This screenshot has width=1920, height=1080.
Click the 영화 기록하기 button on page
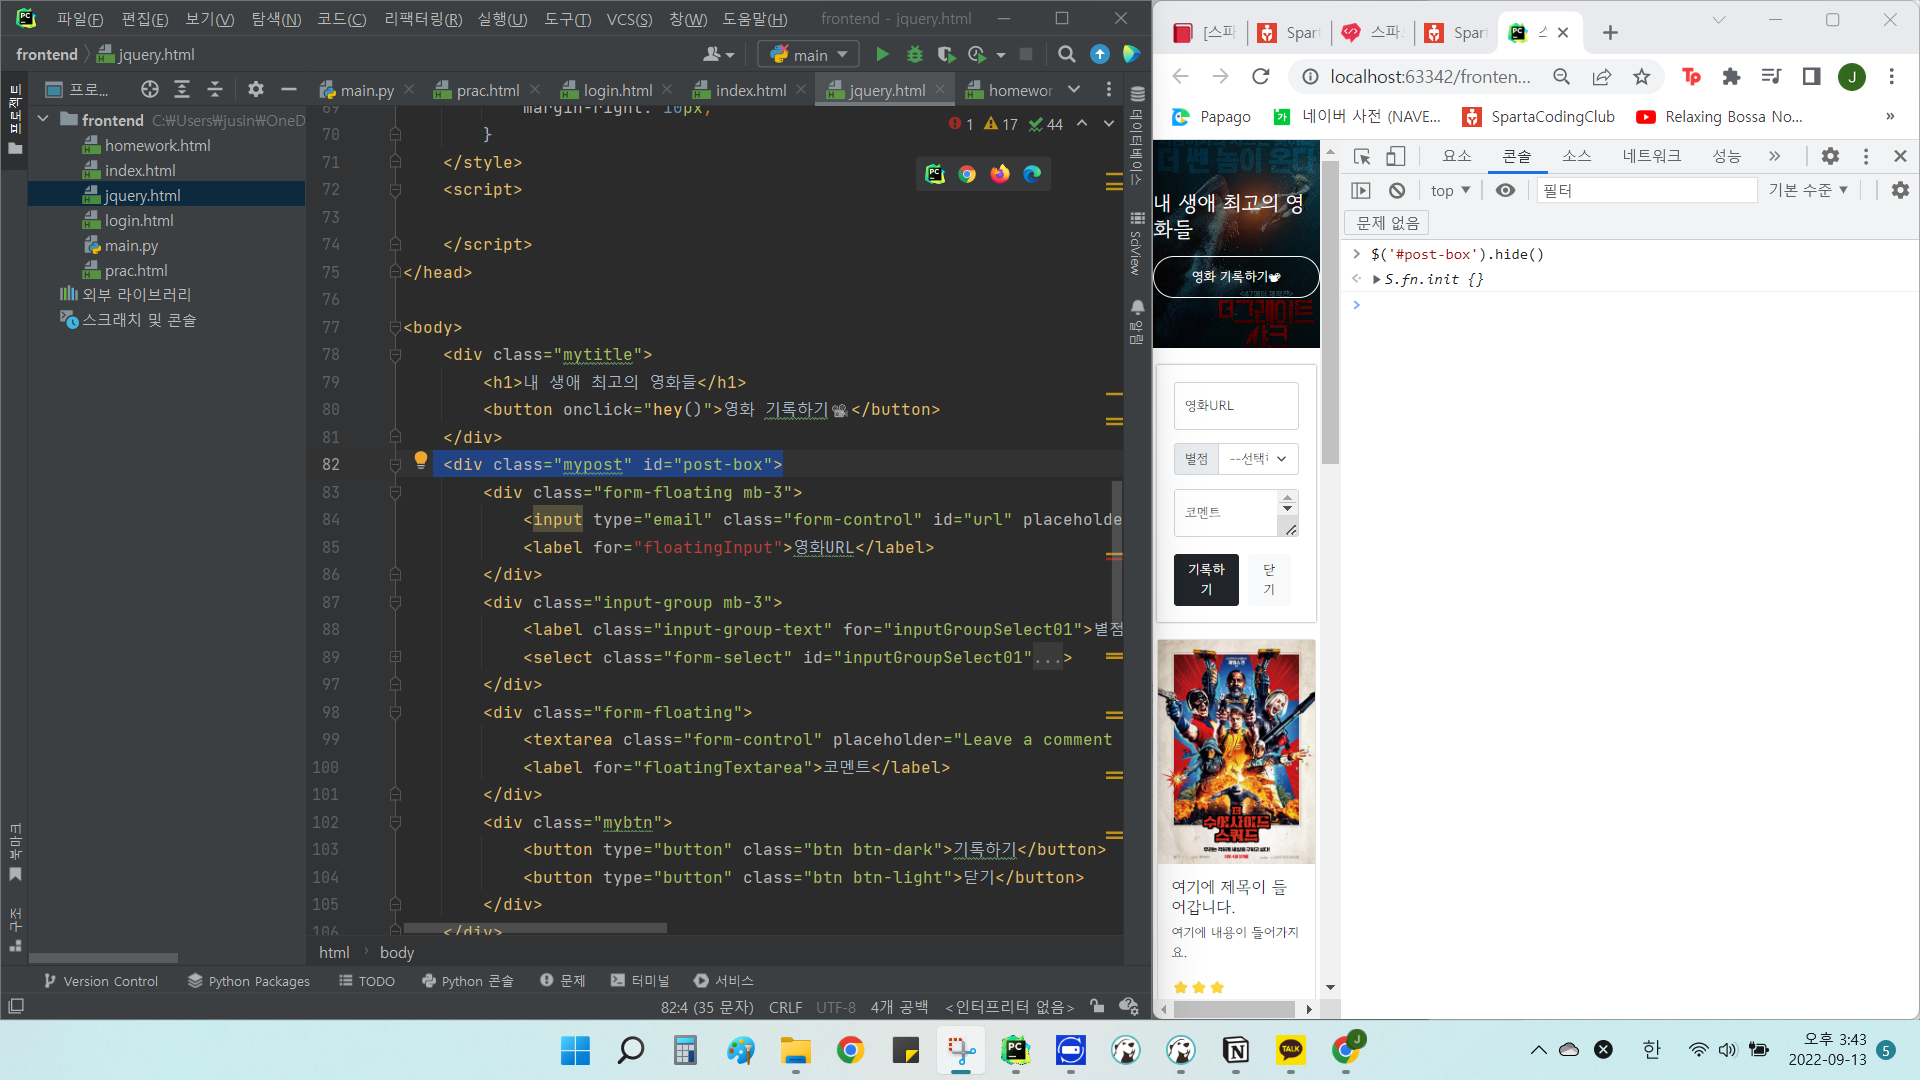[x=1236, y=277]
